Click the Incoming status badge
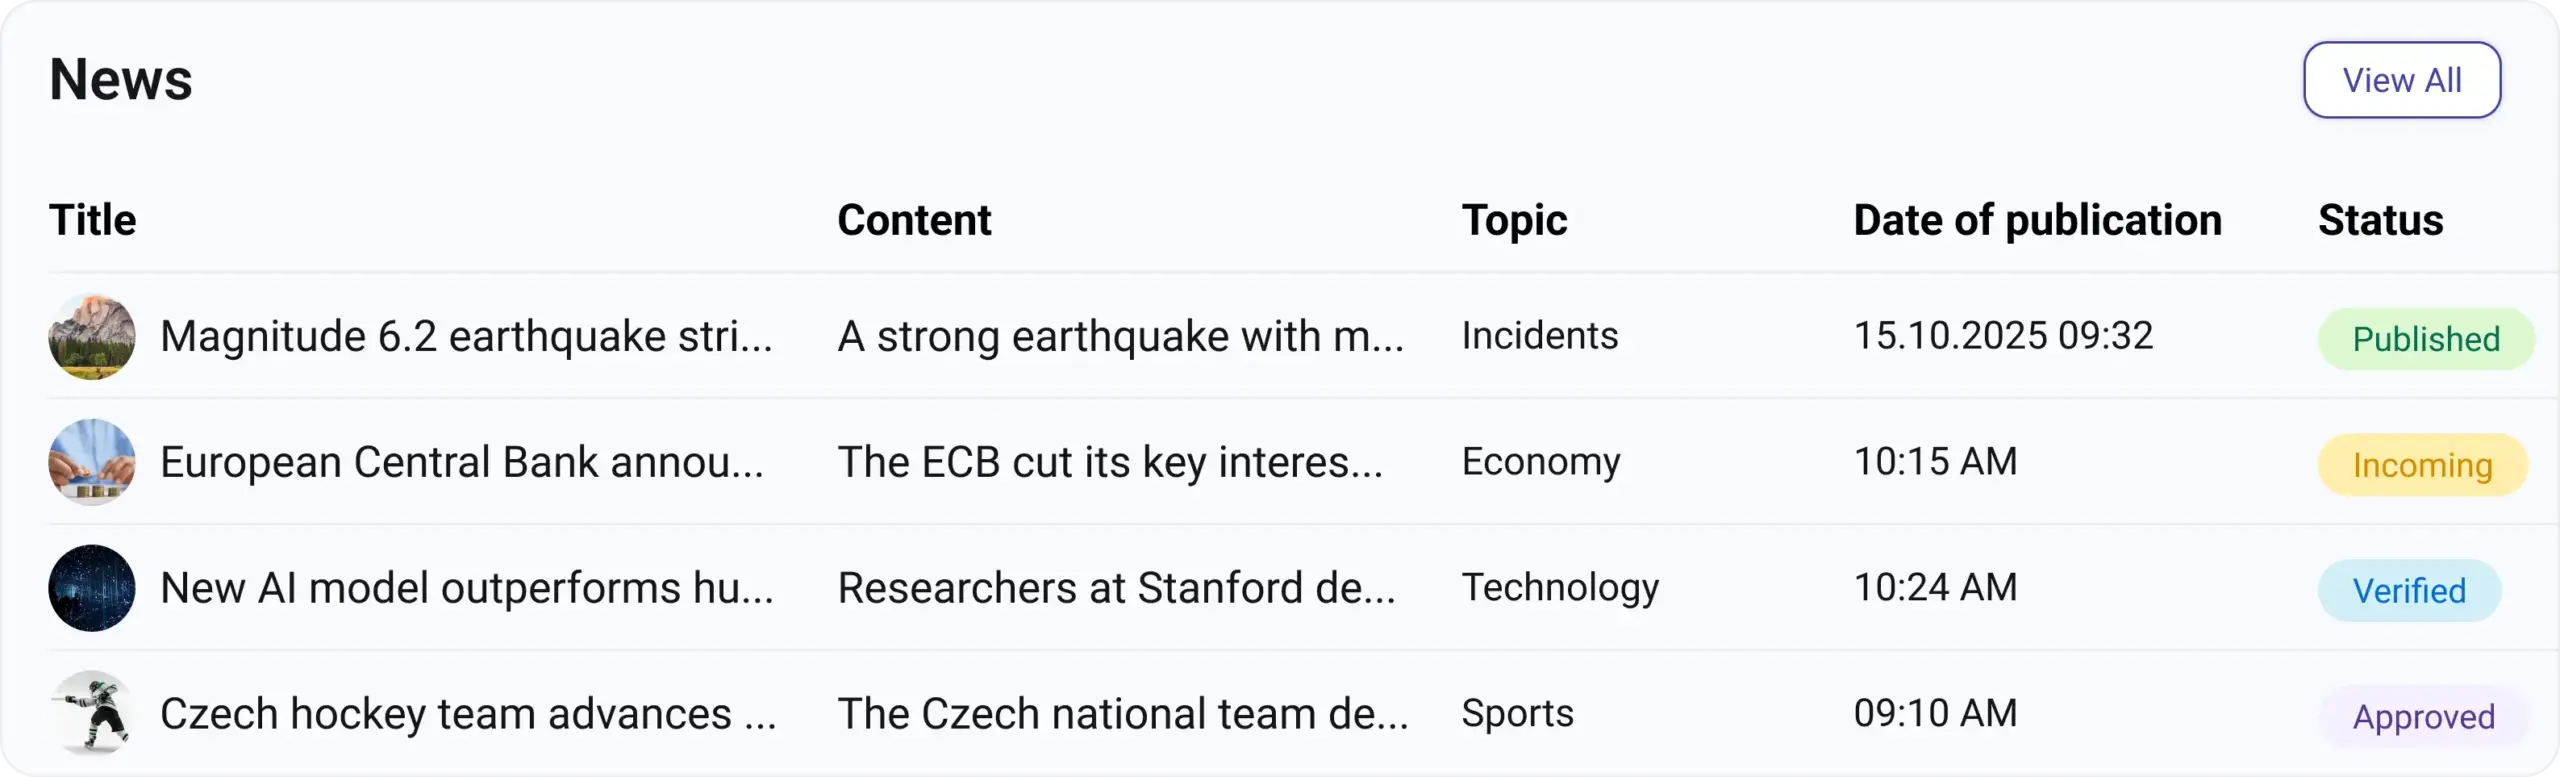The width and height of the screenshot is (2560, 777). click(x=2422, y=465)
